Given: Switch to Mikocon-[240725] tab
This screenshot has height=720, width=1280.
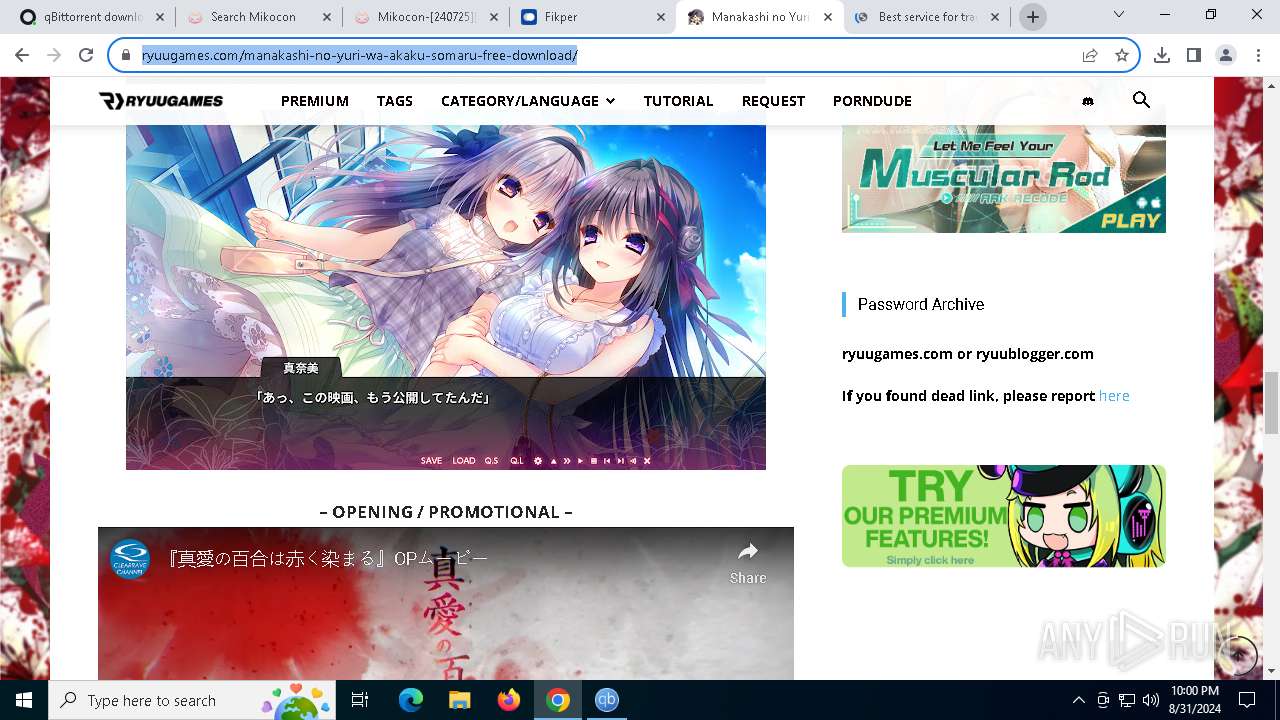Looking at the screenshot, I should pos(425,17).
